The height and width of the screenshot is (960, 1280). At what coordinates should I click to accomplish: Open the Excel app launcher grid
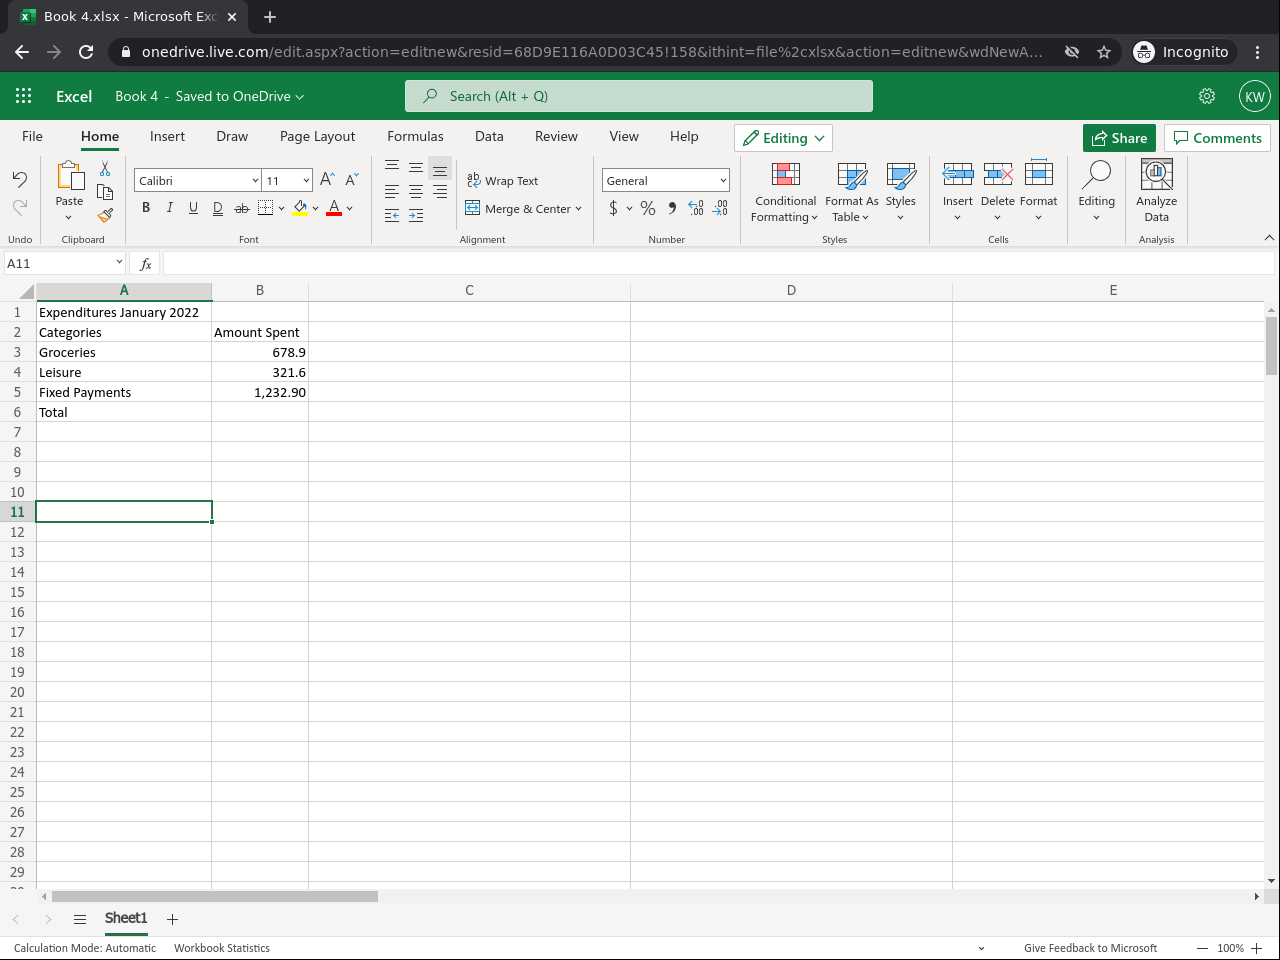click(24, 96)
